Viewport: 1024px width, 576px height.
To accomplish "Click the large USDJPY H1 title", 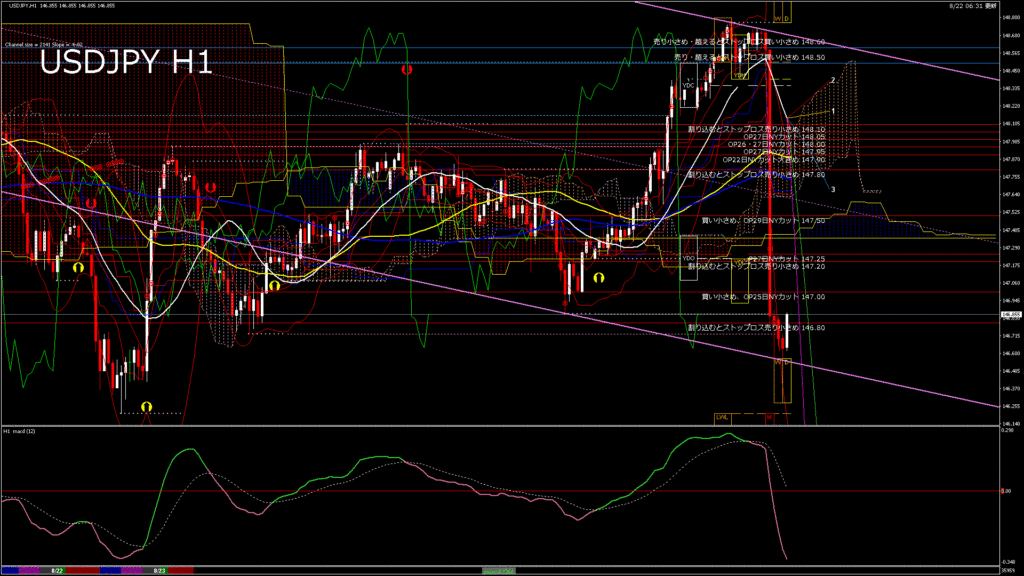I will click(x=125, y=64).
